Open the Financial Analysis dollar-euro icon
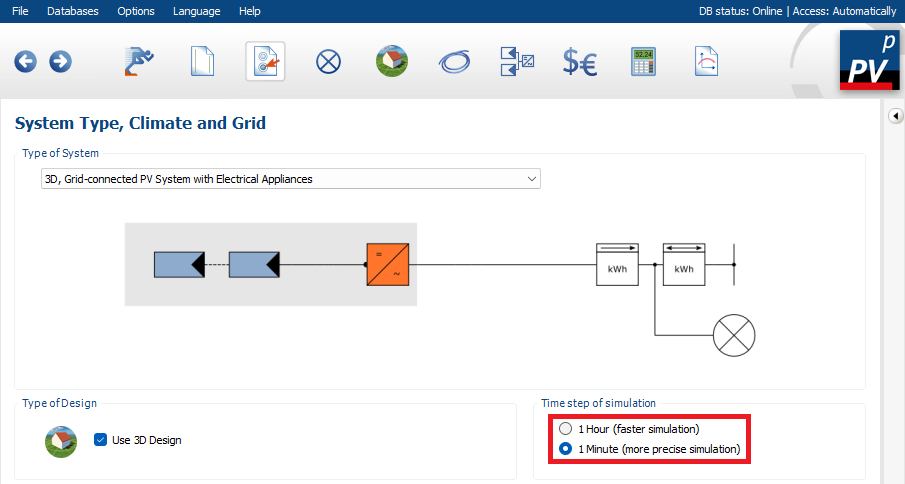This screenshot has height=484, width=905. point(579,62)
